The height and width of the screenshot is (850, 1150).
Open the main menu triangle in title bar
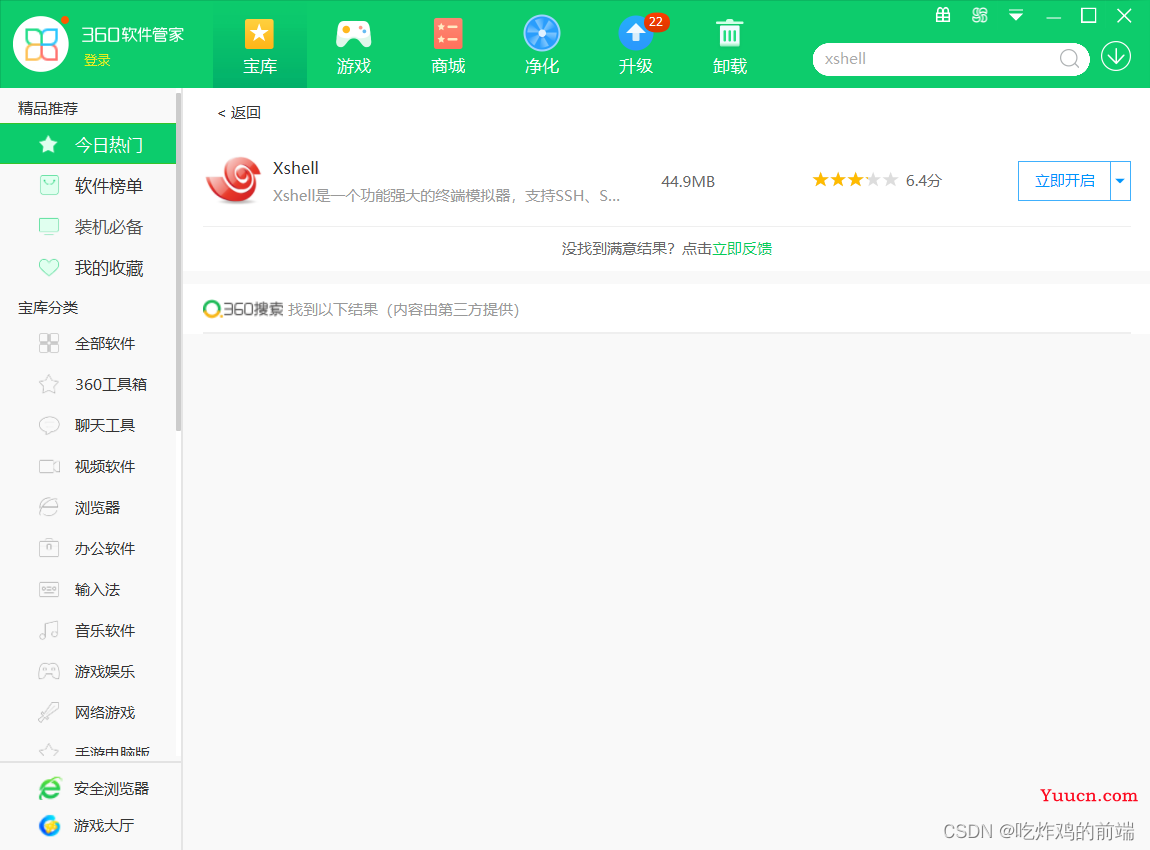(x=1016, y=15)
